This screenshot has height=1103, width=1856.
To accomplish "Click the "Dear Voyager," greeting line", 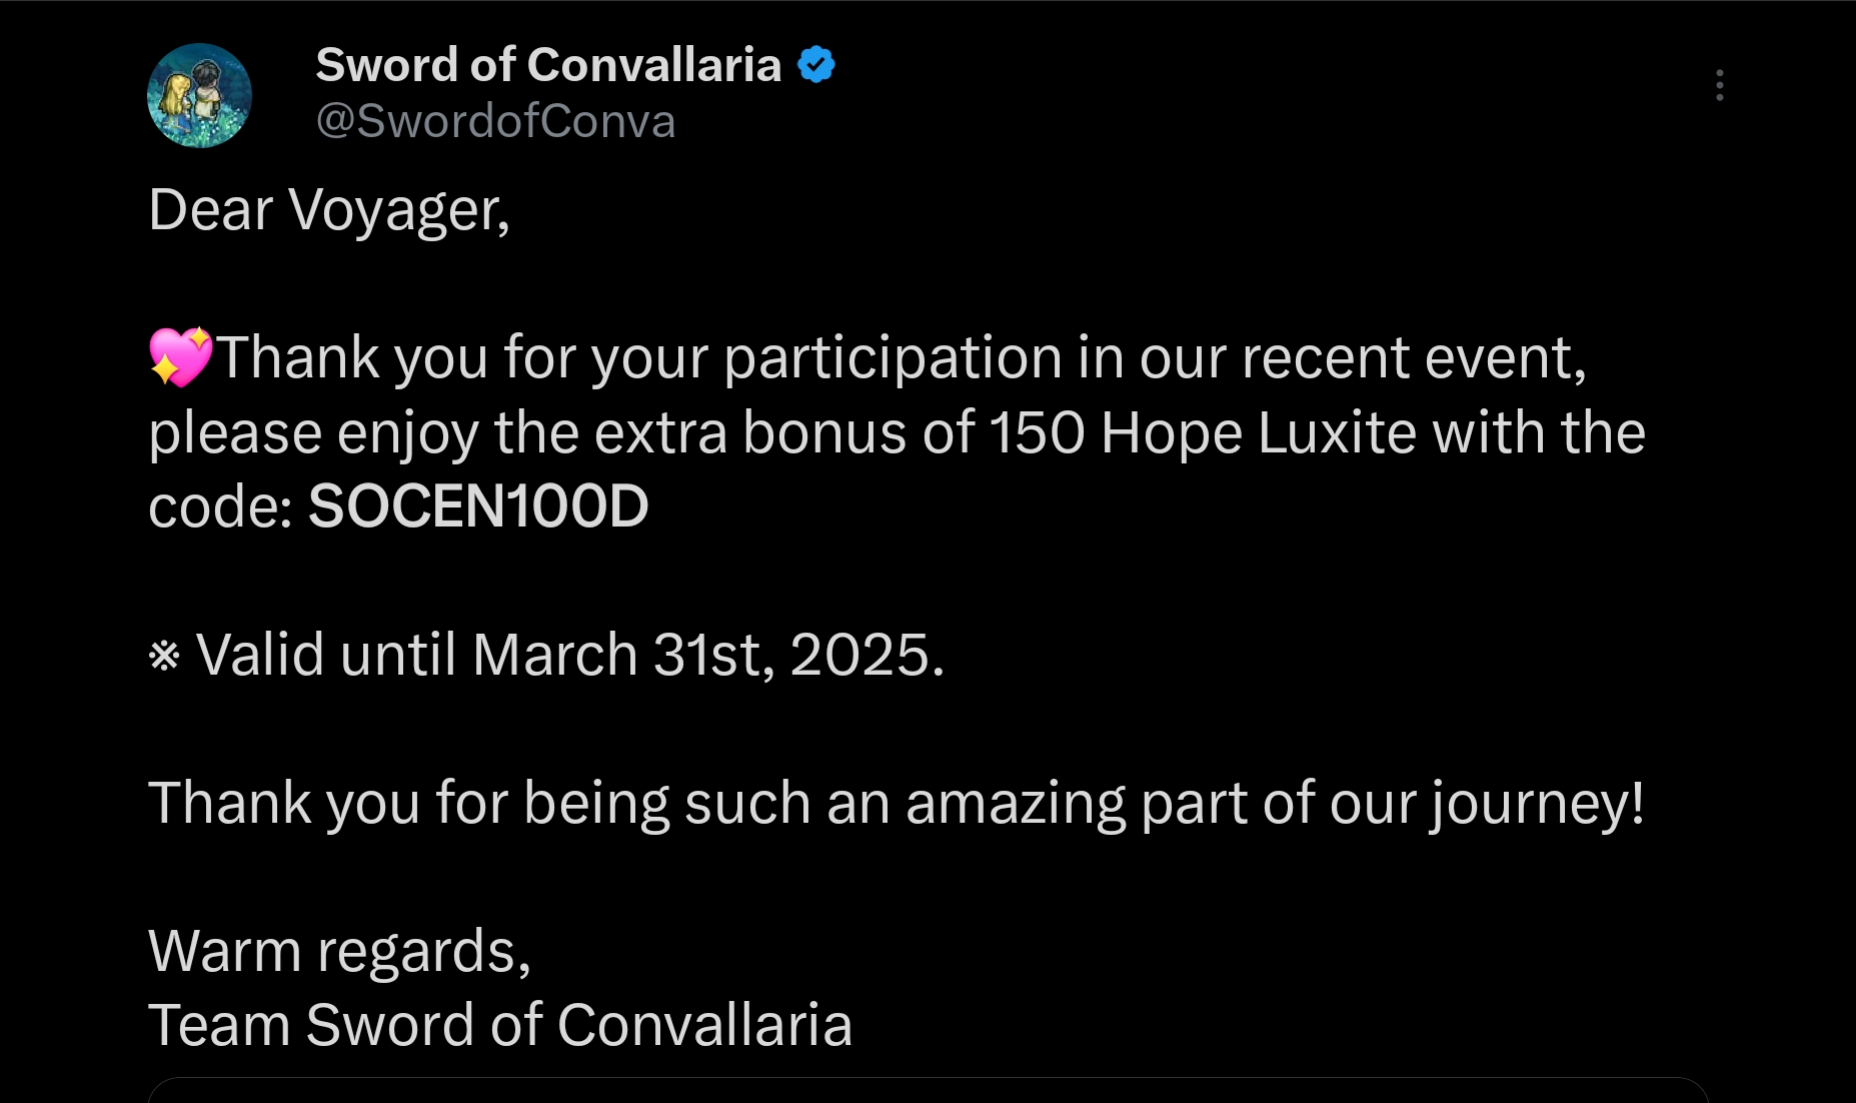I will point(329,211).
